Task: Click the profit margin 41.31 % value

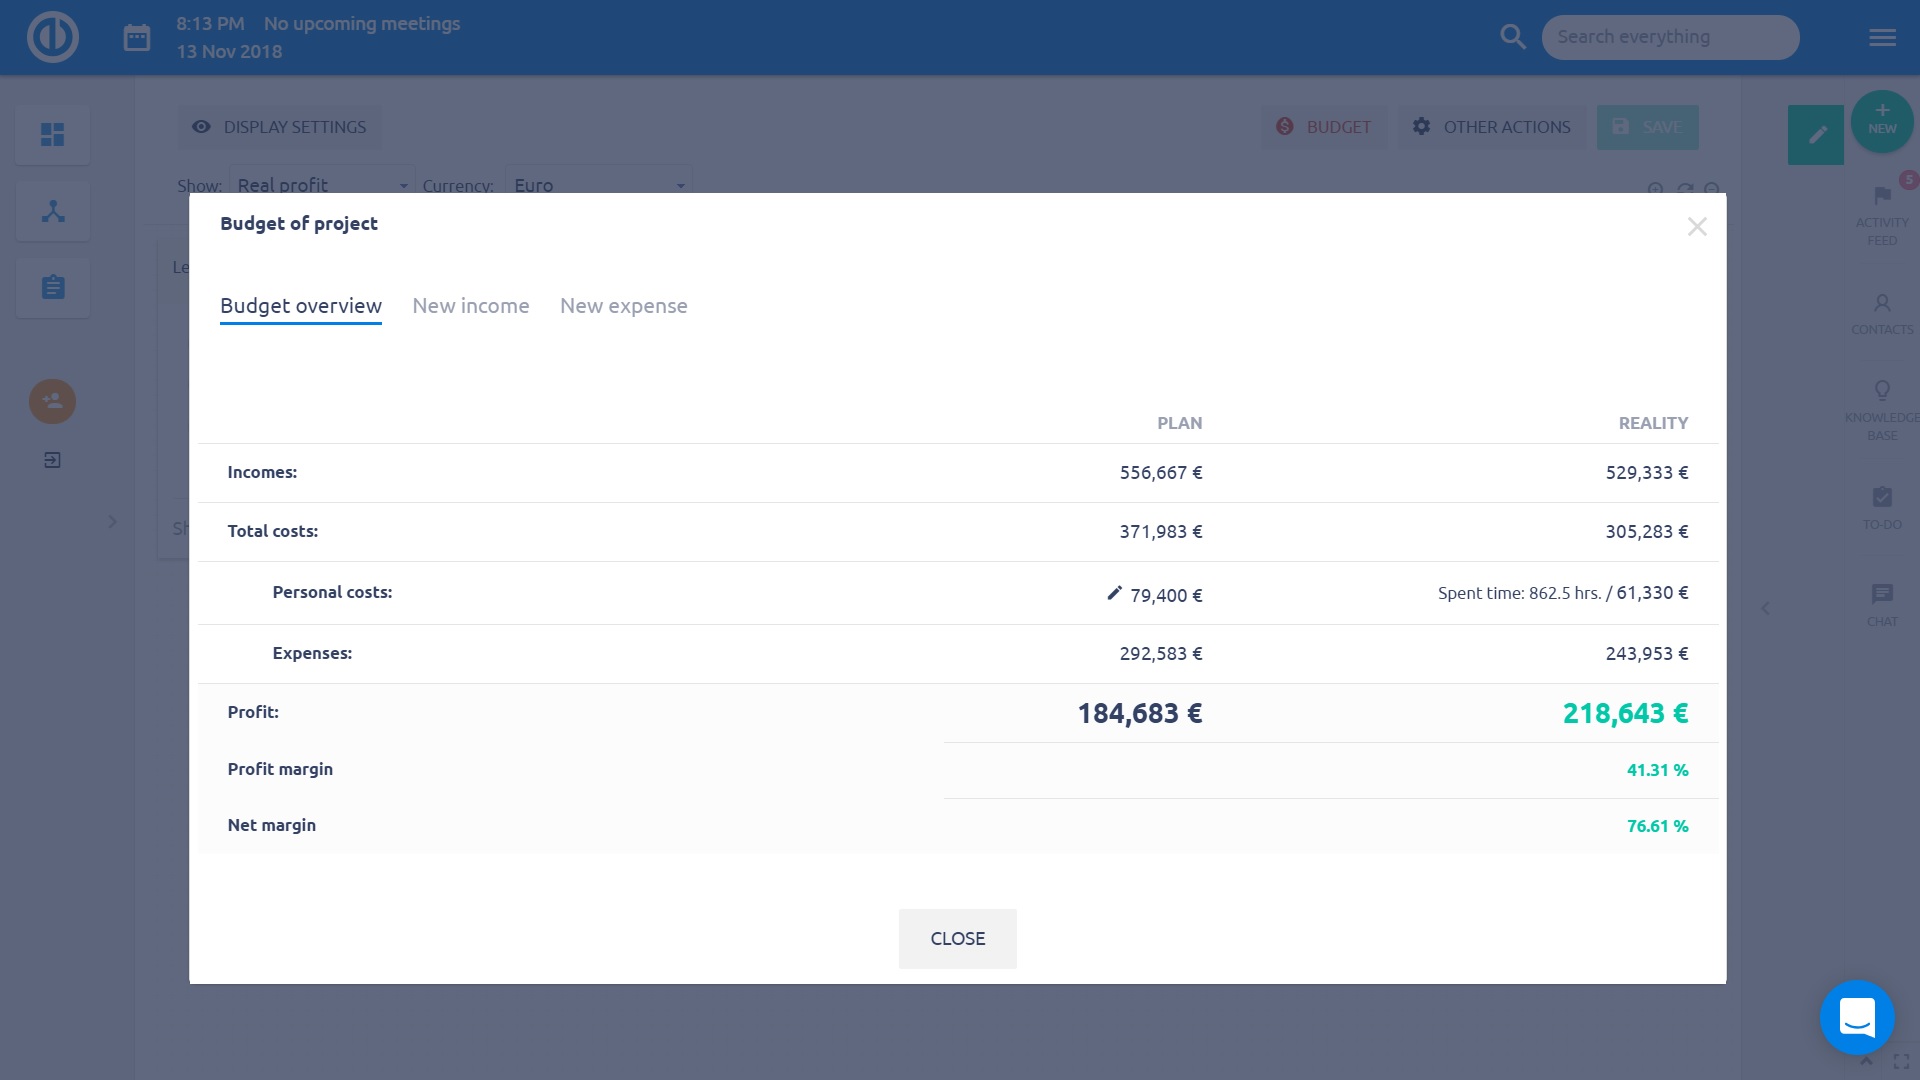Action: pos(1657,770)
